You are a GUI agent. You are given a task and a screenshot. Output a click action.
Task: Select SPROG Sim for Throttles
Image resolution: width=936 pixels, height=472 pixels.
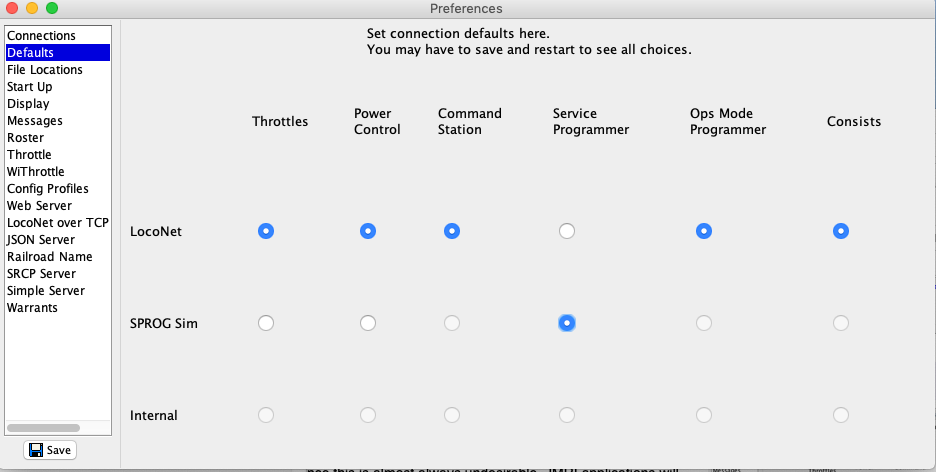tap(265, 323)
